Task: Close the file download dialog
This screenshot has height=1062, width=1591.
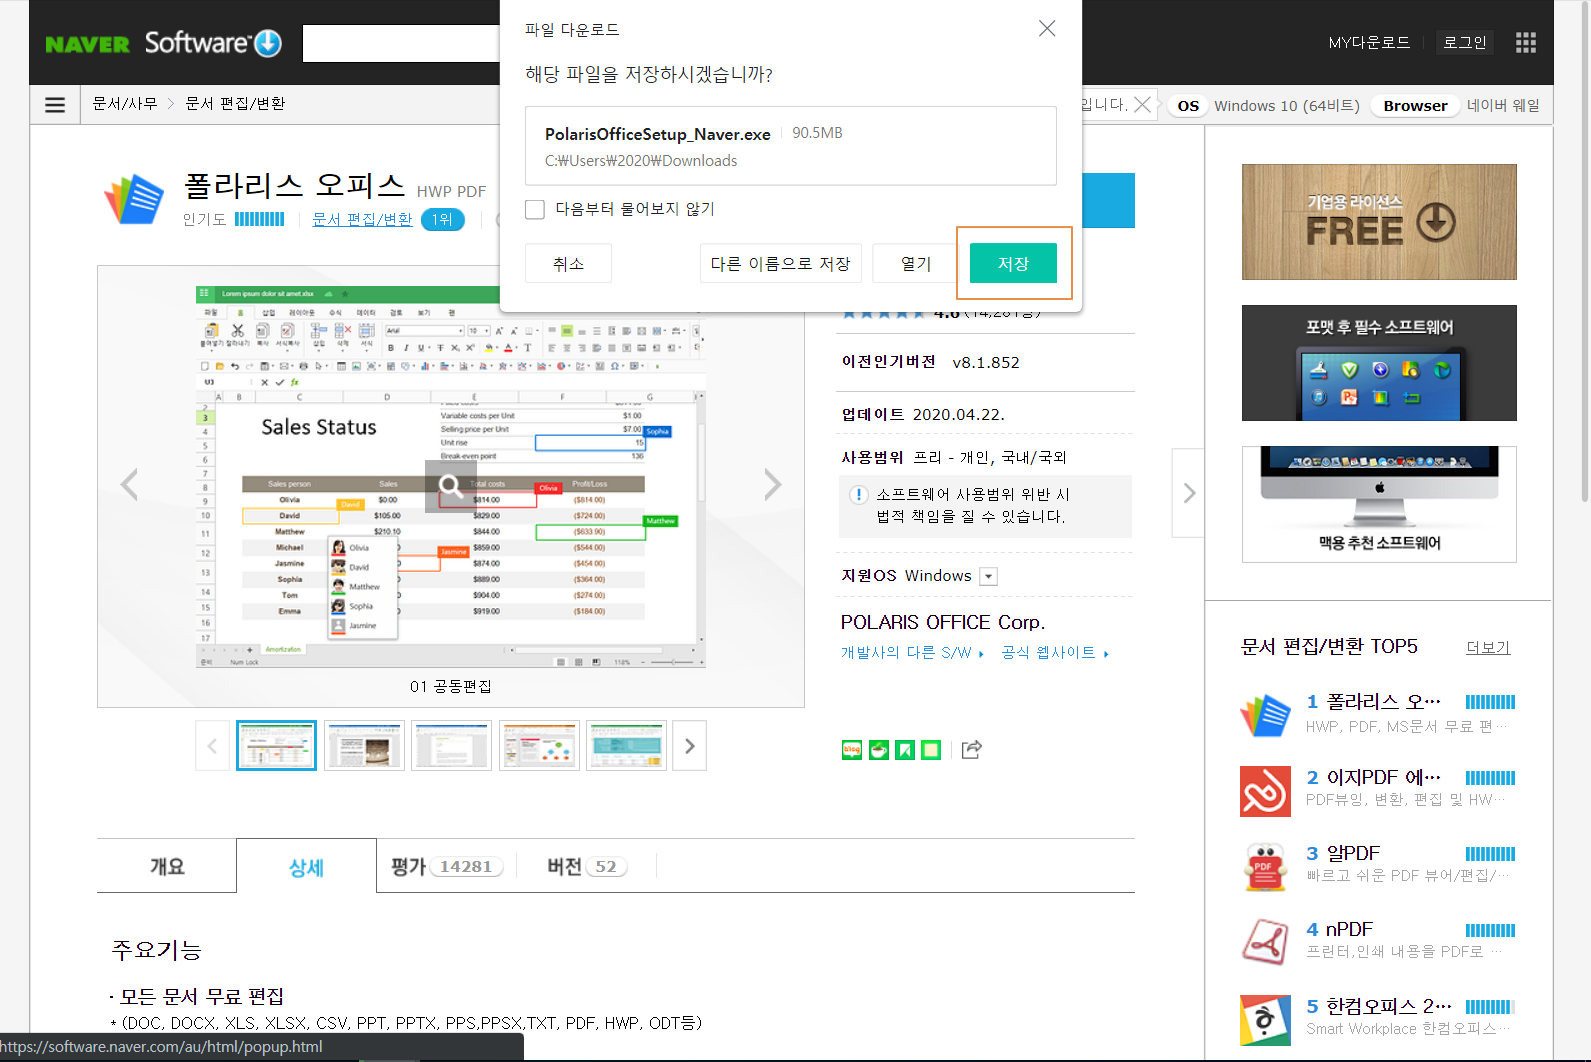Action: 1047,28
